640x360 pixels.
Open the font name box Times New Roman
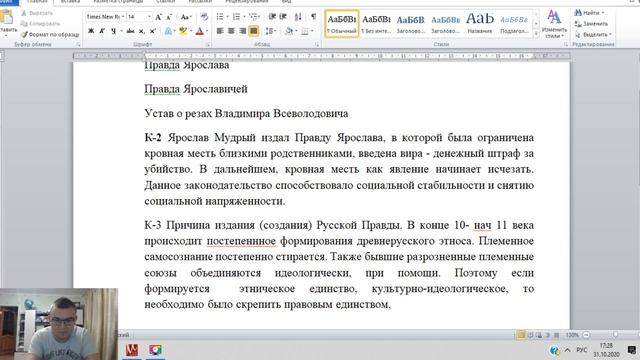pyautogui.click(x=105, y=17)
